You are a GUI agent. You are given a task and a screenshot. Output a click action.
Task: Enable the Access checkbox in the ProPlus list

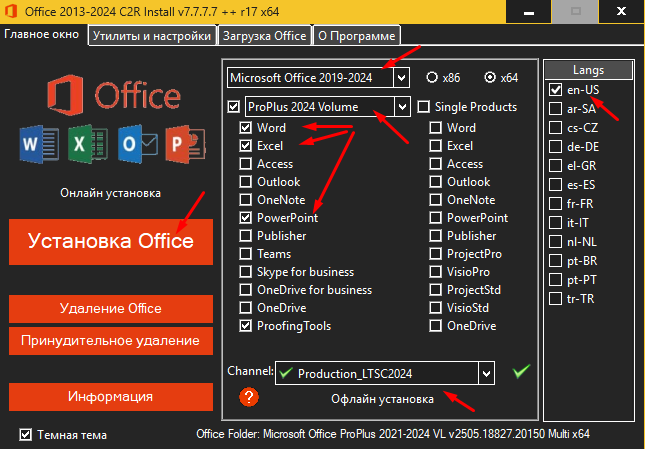click(x=246, y=164)
